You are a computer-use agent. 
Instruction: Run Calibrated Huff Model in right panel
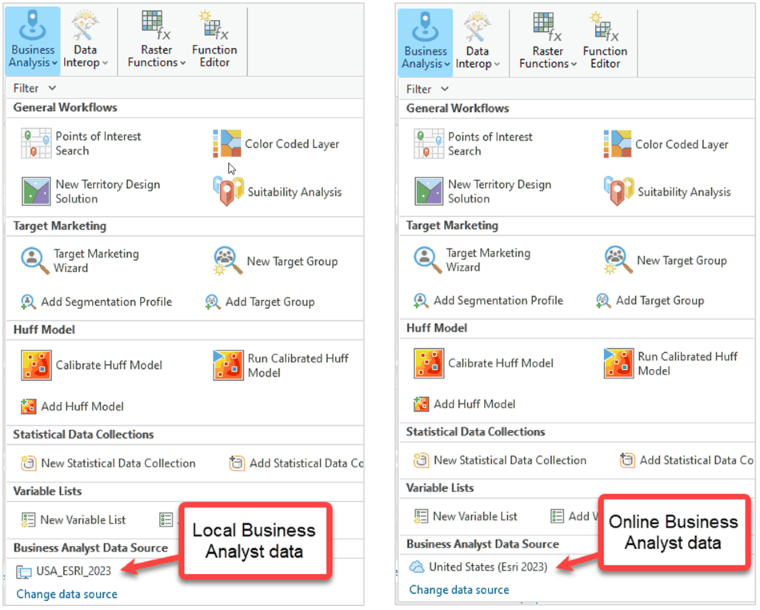tap(671, 363)
